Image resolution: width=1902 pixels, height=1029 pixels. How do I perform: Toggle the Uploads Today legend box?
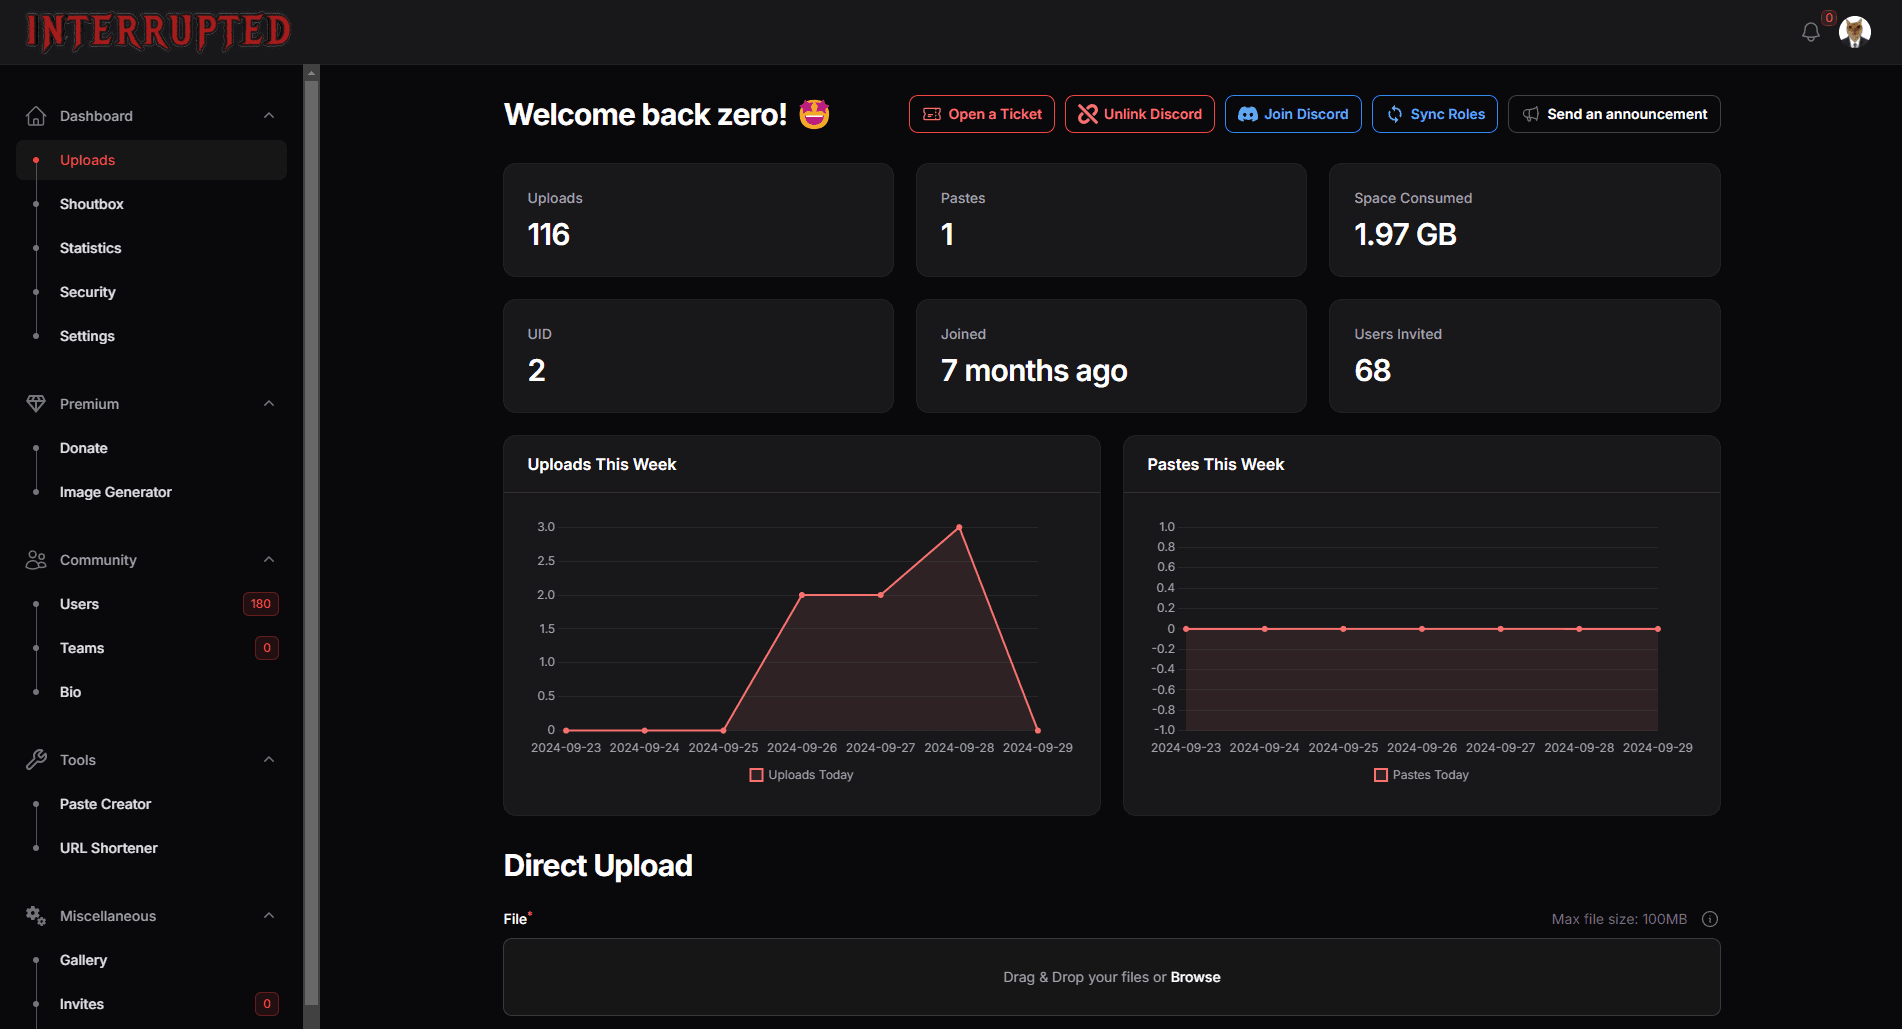(x=757, y=775)
